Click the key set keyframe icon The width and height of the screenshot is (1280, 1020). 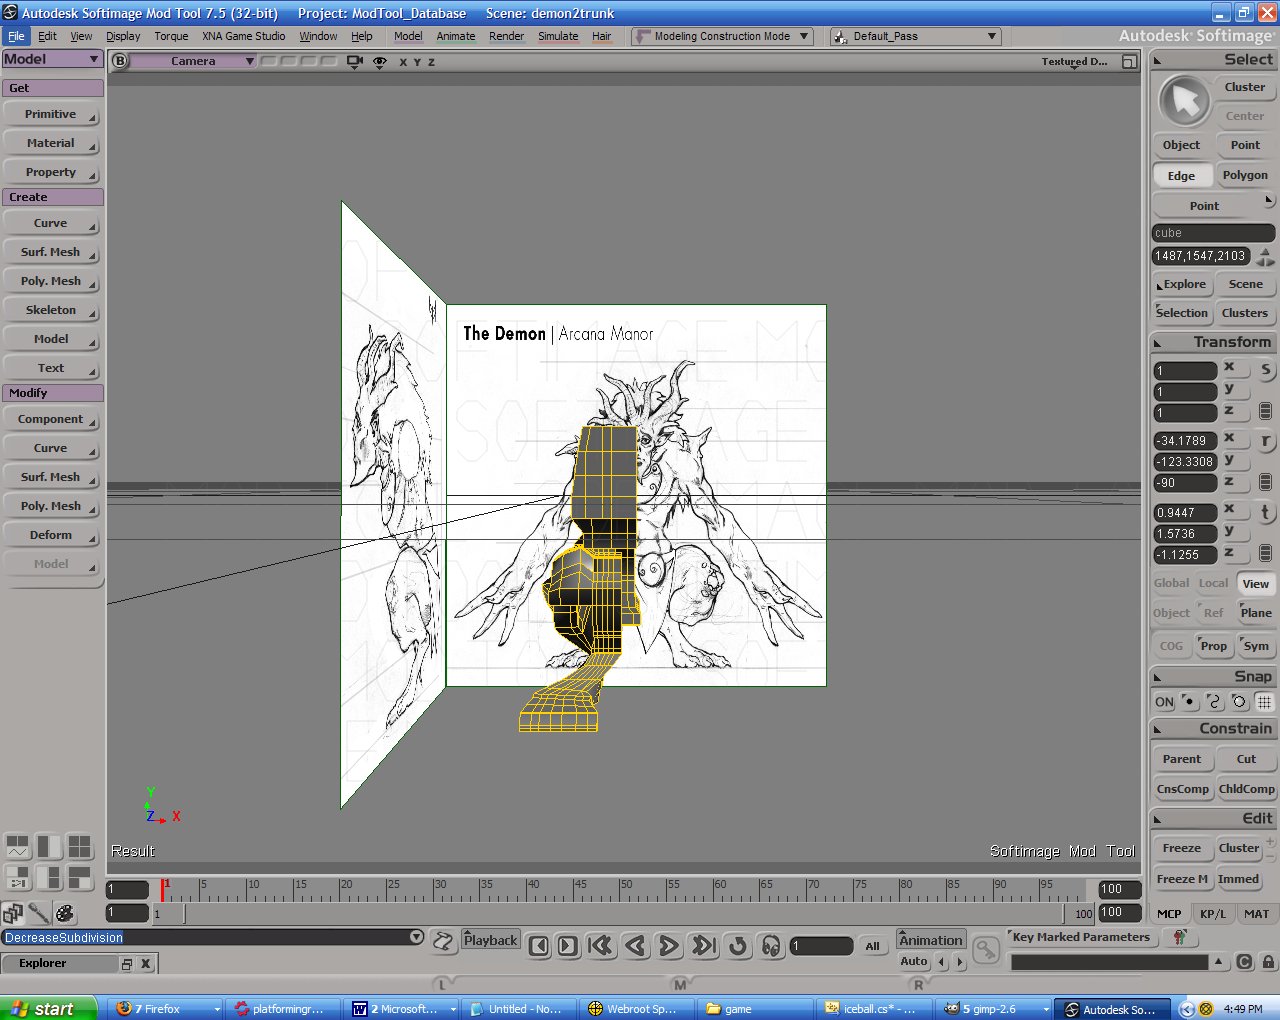986,950
